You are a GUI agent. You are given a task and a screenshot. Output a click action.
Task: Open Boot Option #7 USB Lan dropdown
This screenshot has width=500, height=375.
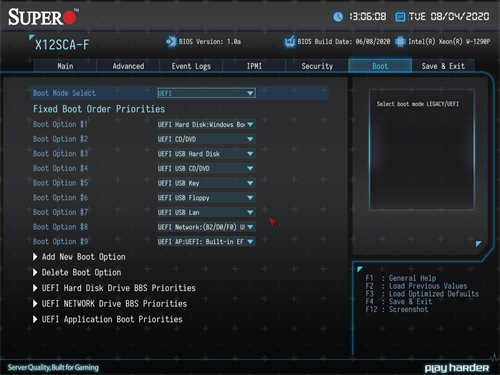coord(206,212)
